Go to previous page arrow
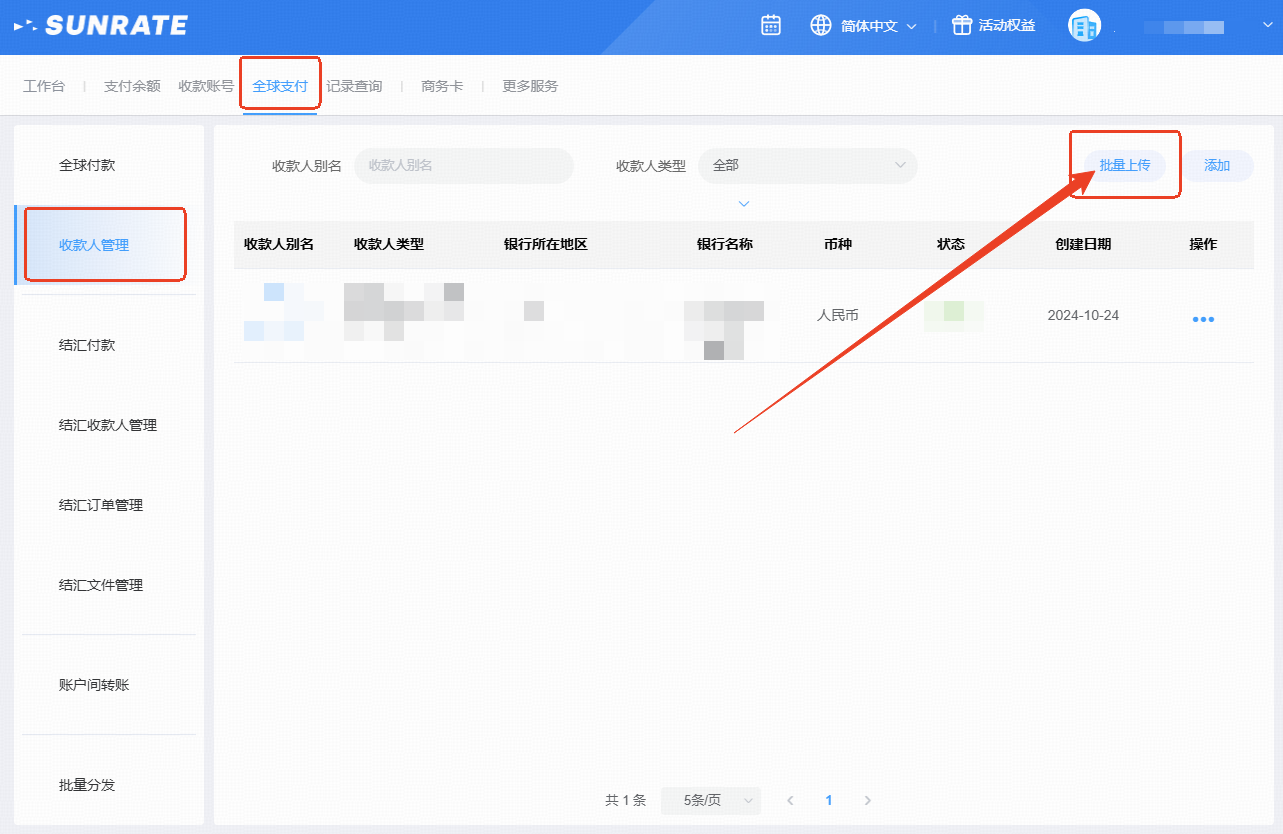This screenshot has width=1283, height=834. [790, 801]
